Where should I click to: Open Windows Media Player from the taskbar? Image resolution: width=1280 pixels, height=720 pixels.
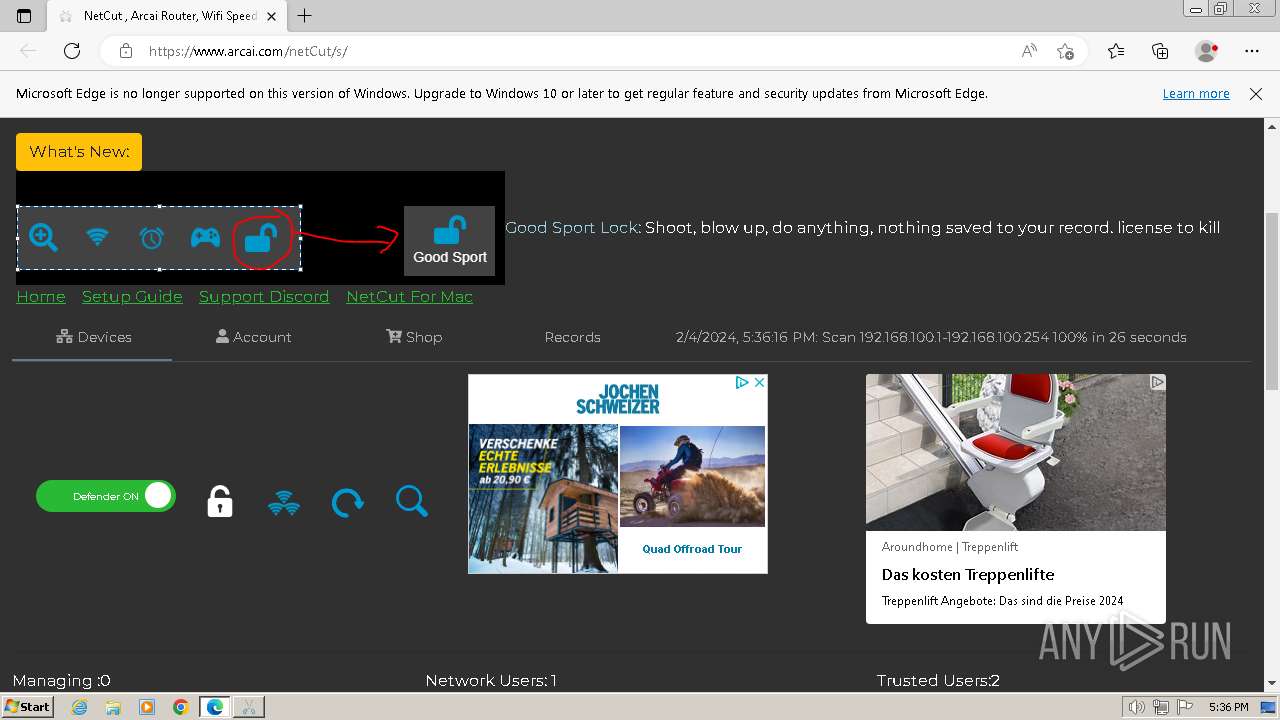[147, 707]
